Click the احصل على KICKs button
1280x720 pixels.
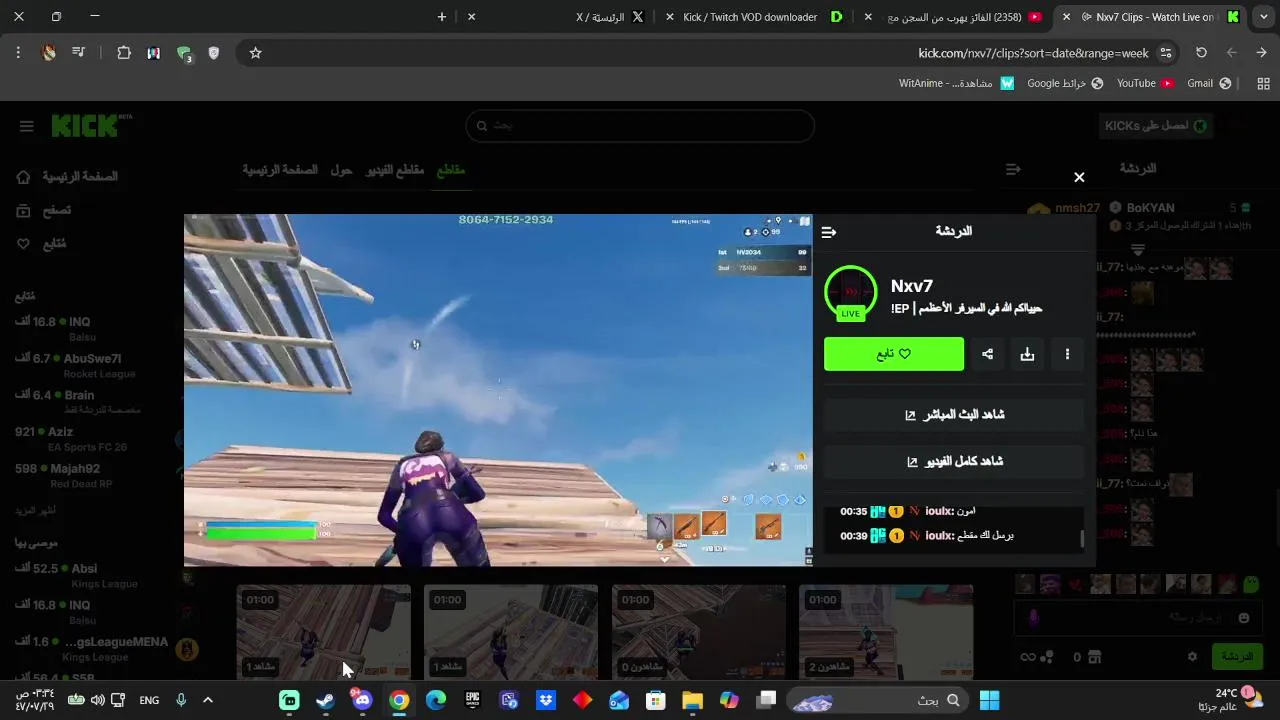click(1156, 126)
